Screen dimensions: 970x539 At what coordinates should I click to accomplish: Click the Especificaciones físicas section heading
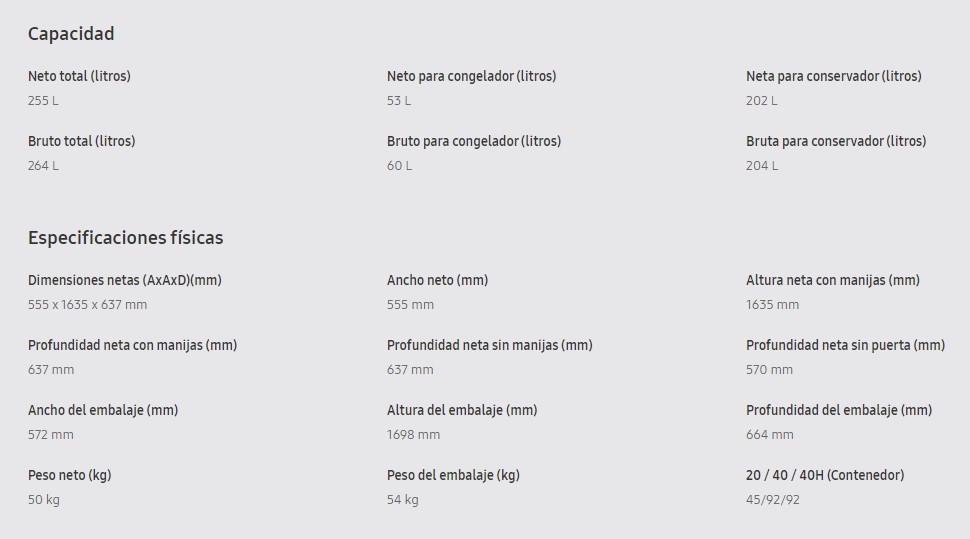[x=125, y=238]
